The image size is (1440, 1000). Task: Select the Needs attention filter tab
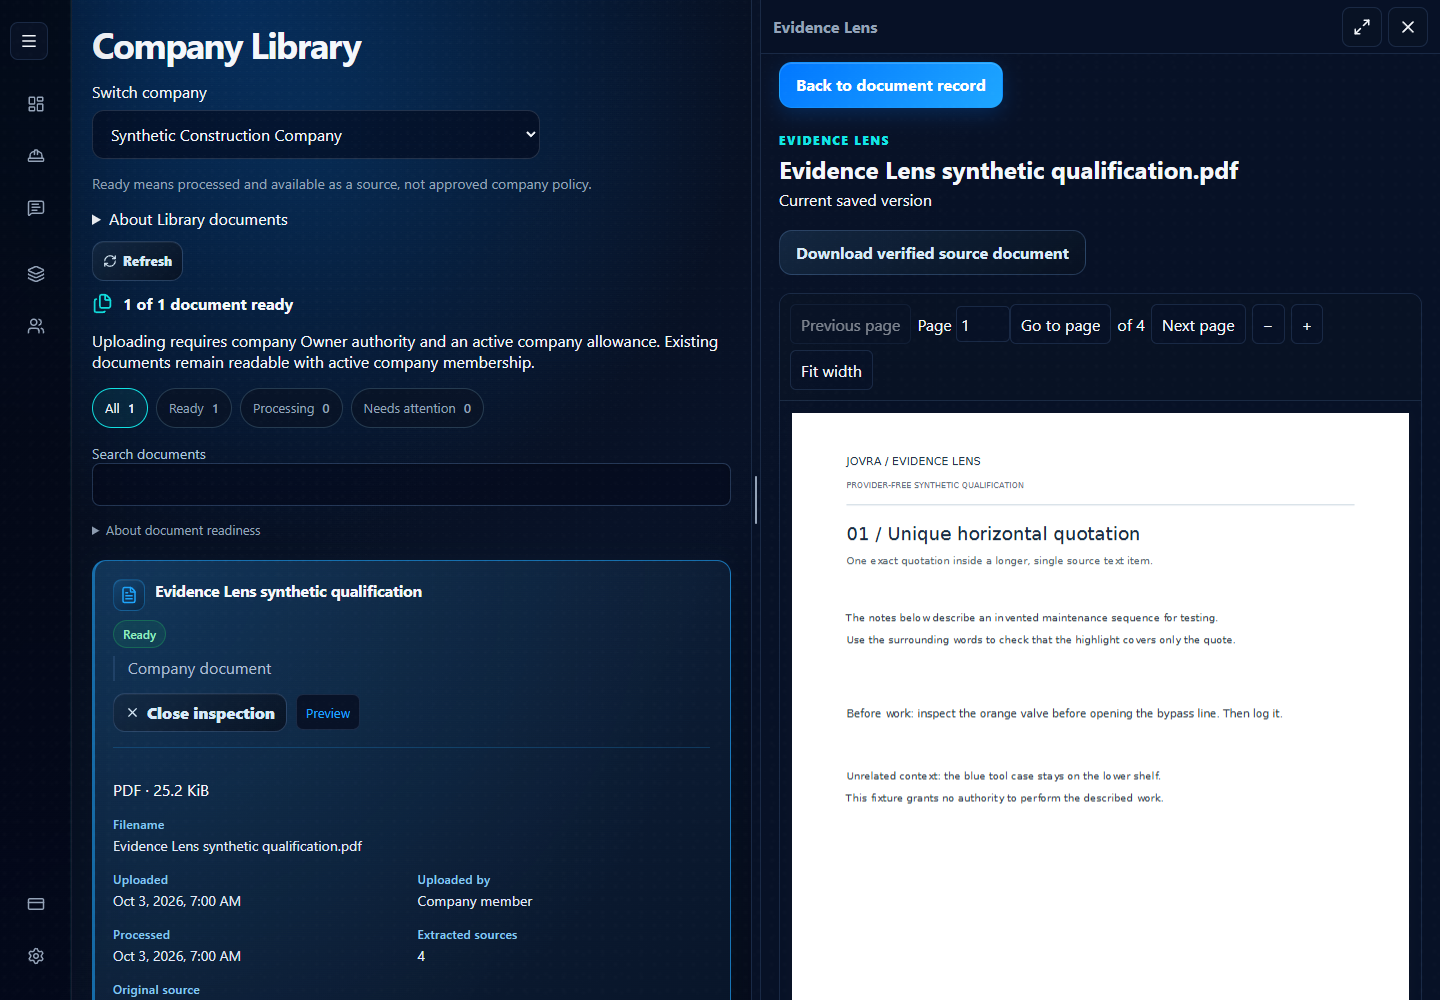pos(417,408)
